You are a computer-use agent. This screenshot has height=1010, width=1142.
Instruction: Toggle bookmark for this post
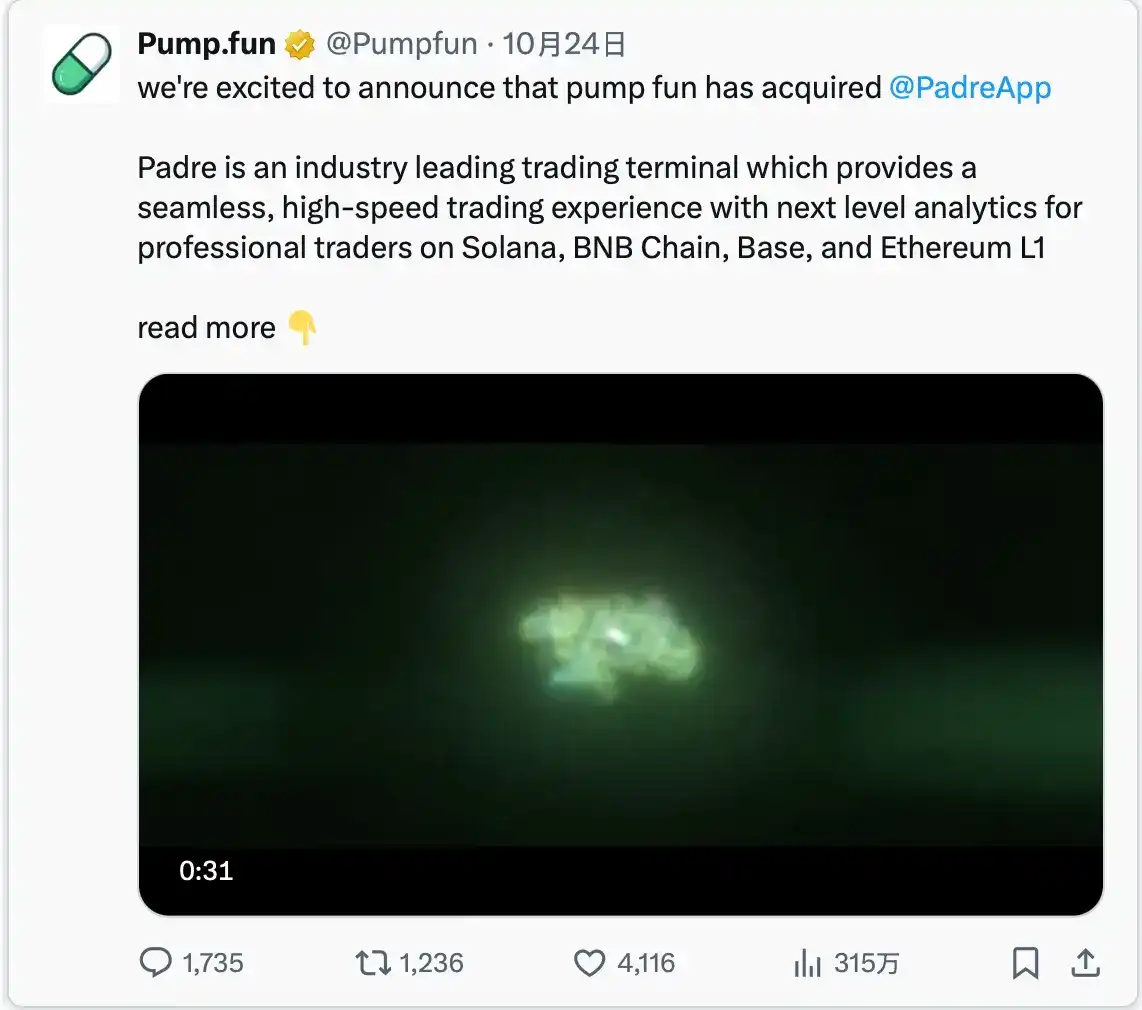point(1024,963)
